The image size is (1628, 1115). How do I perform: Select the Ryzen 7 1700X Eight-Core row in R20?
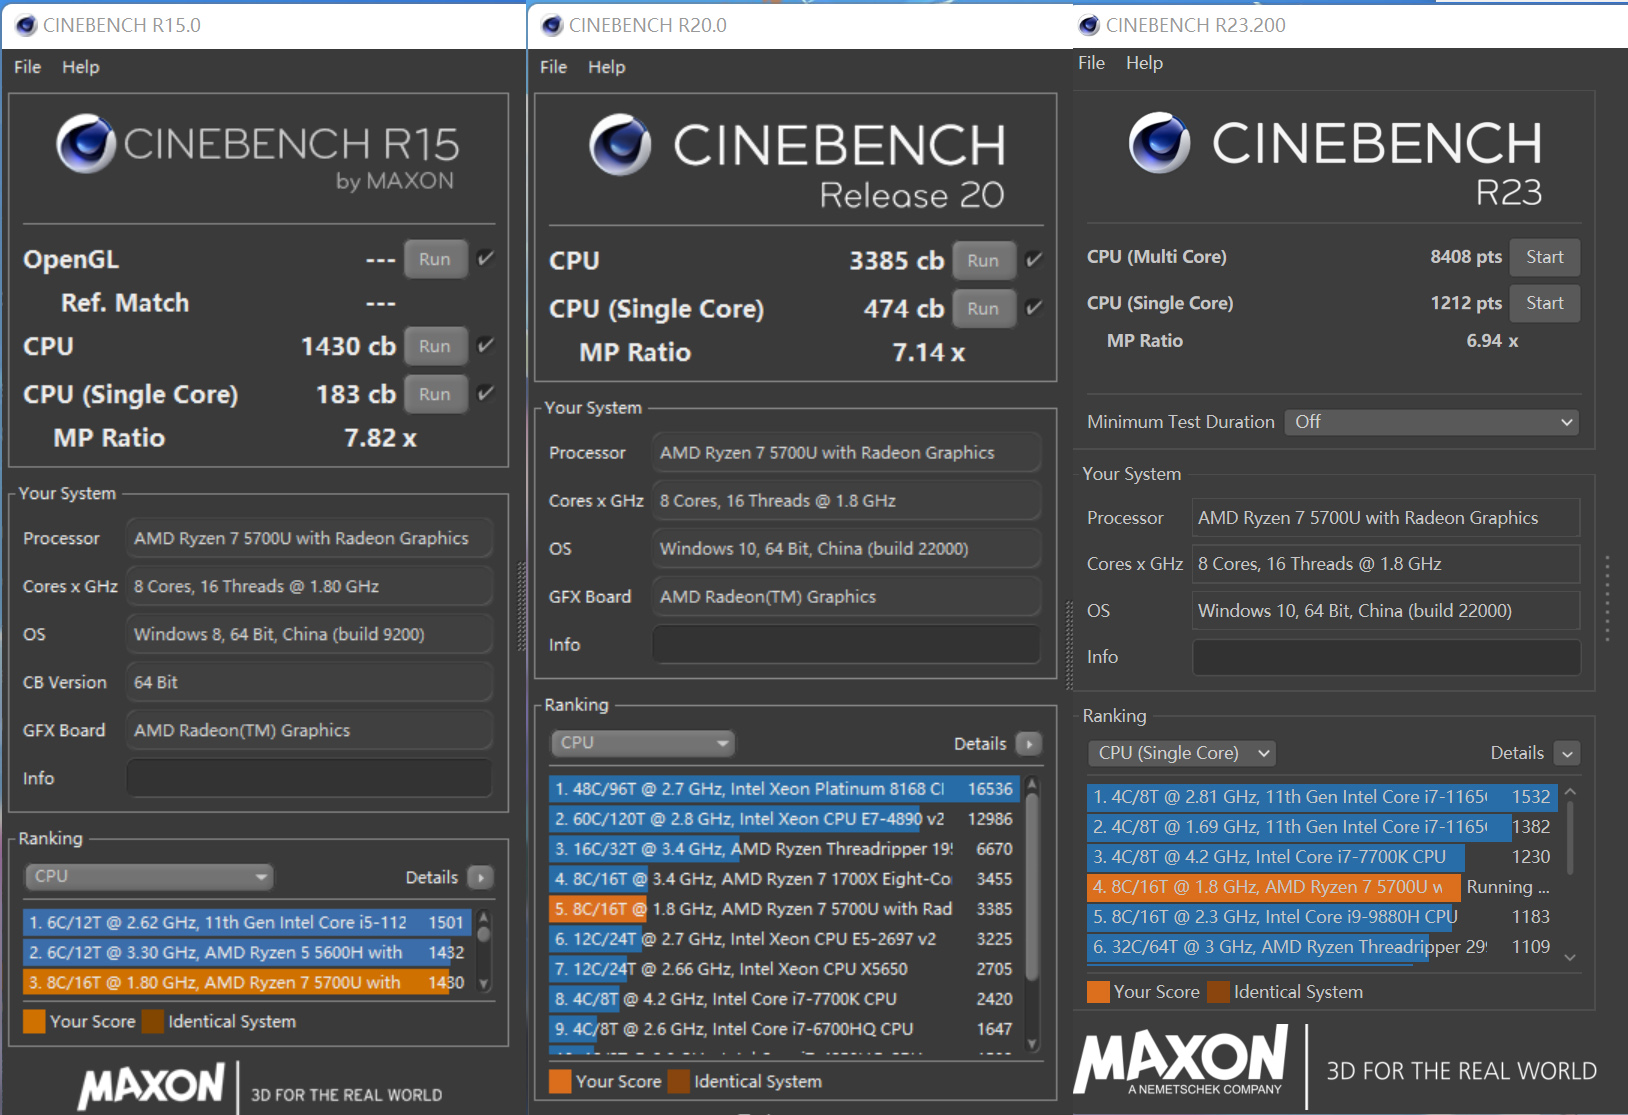tap(784, 879)
